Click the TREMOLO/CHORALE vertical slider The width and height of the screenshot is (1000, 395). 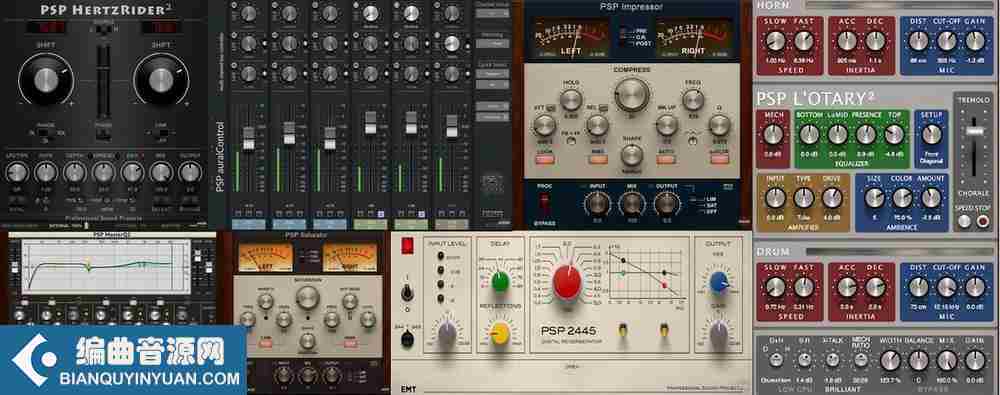coord(973,147)
